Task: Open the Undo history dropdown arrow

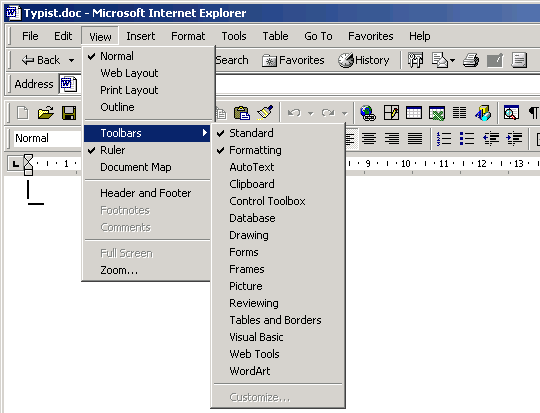Action: (x=310, y=113)
